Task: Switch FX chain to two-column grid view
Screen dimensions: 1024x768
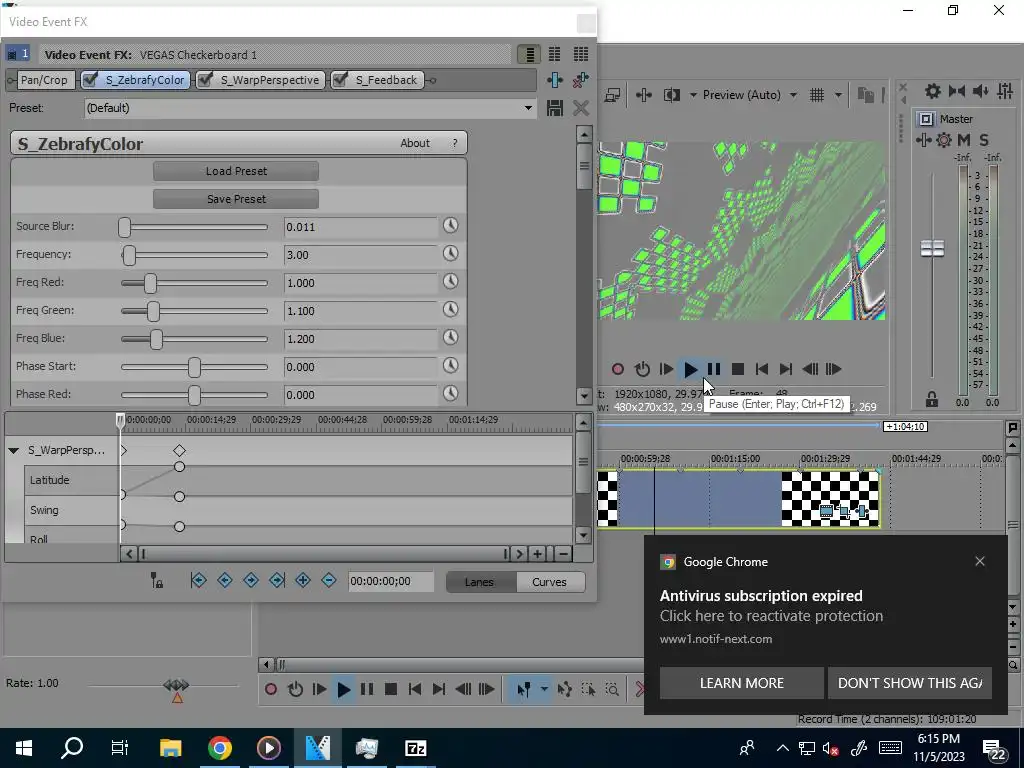Action: [x=554, y=54]
